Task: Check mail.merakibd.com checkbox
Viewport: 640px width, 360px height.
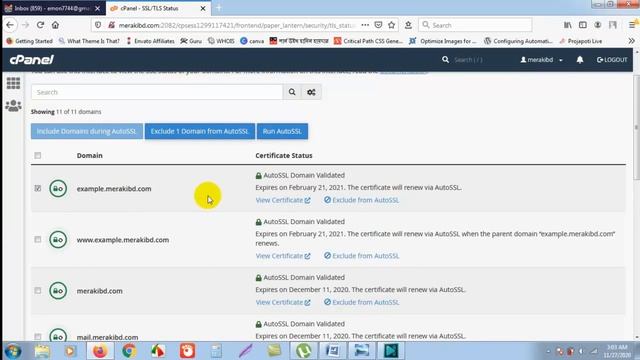Action: [x=38, y=337]
